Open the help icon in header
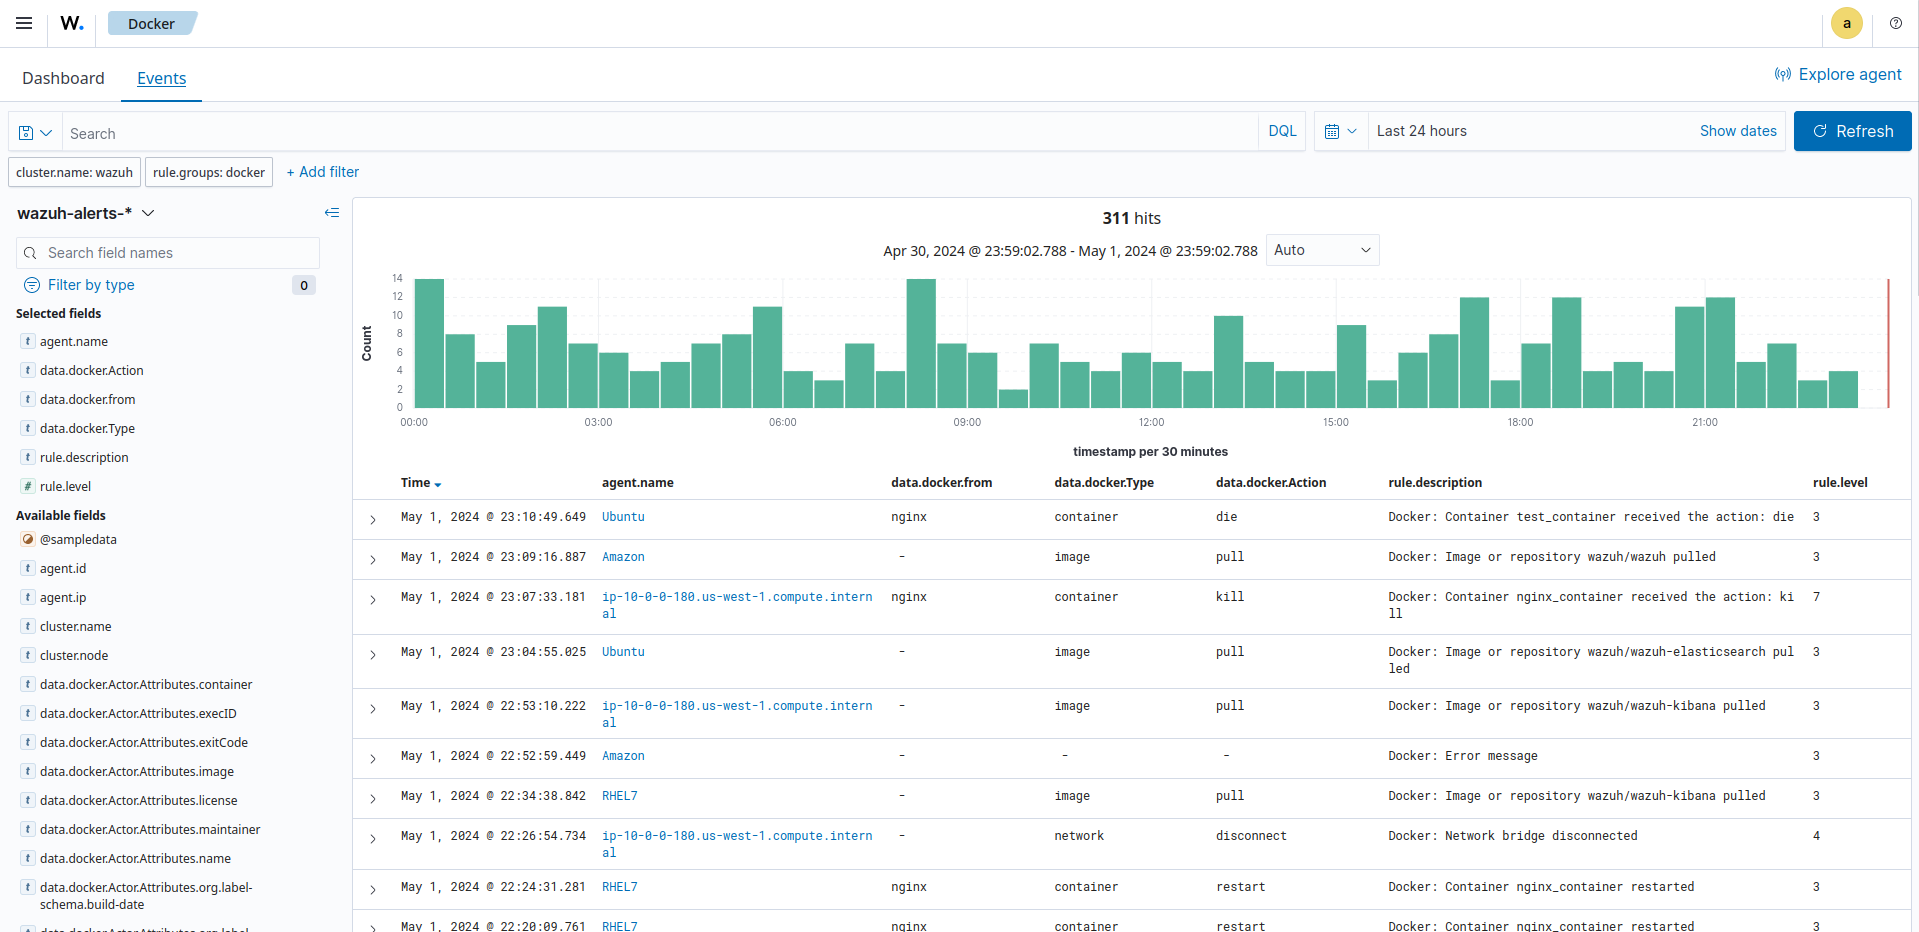Screen dimensions: 1919x932 pyautogui.click(x=1895, y=23)
